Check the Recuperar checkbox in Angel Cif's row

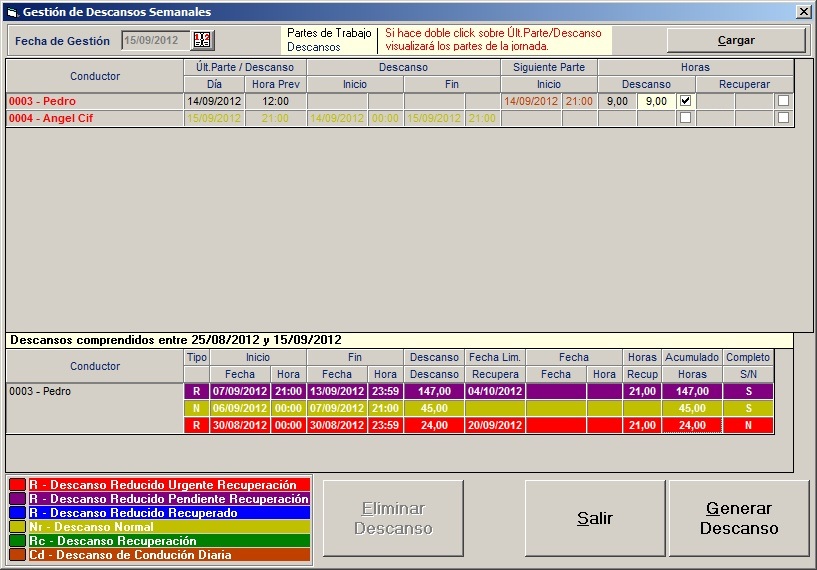tap(783, 118)
